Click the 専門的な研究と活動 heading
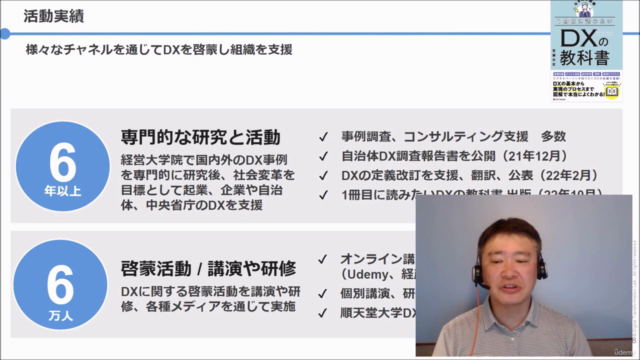640x360 pixels. click(x=200, y=137)
